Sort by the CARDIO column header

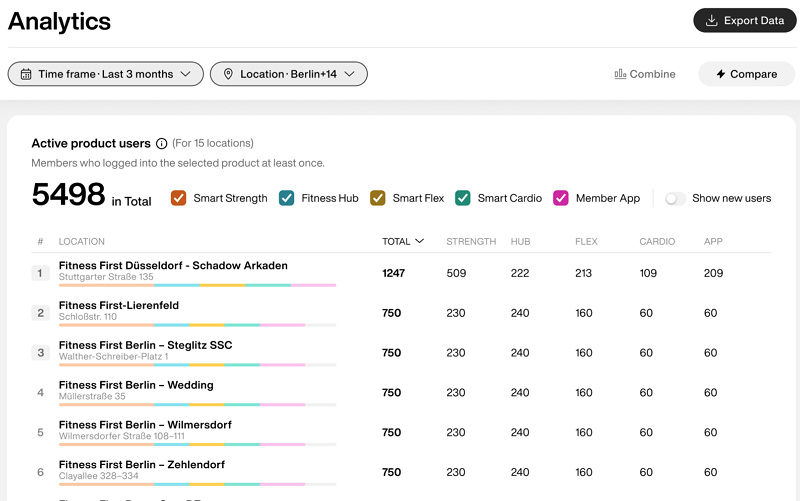(657, 241)
